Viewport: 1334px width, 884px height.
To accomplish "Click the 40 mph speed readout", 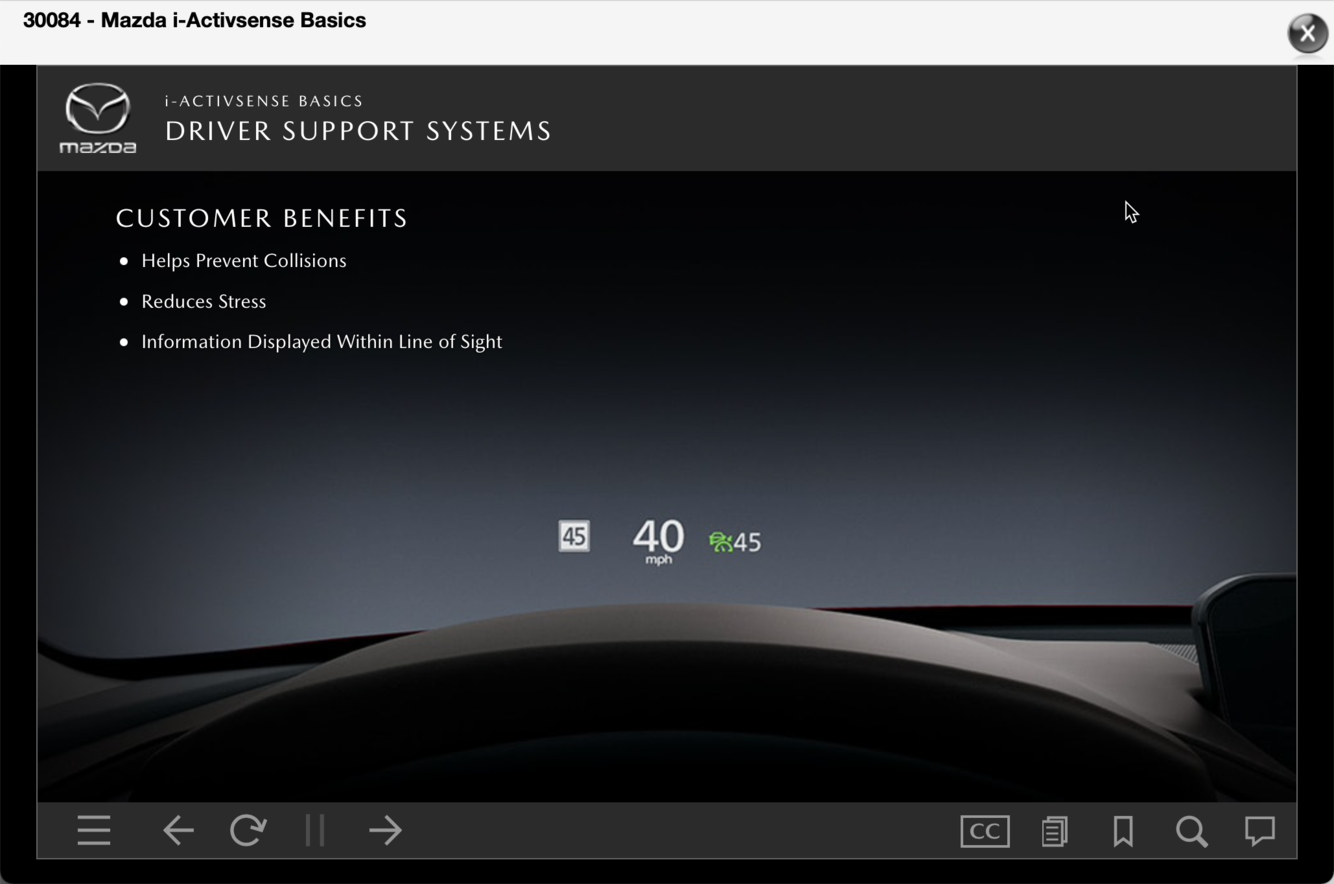I will 658,541.
